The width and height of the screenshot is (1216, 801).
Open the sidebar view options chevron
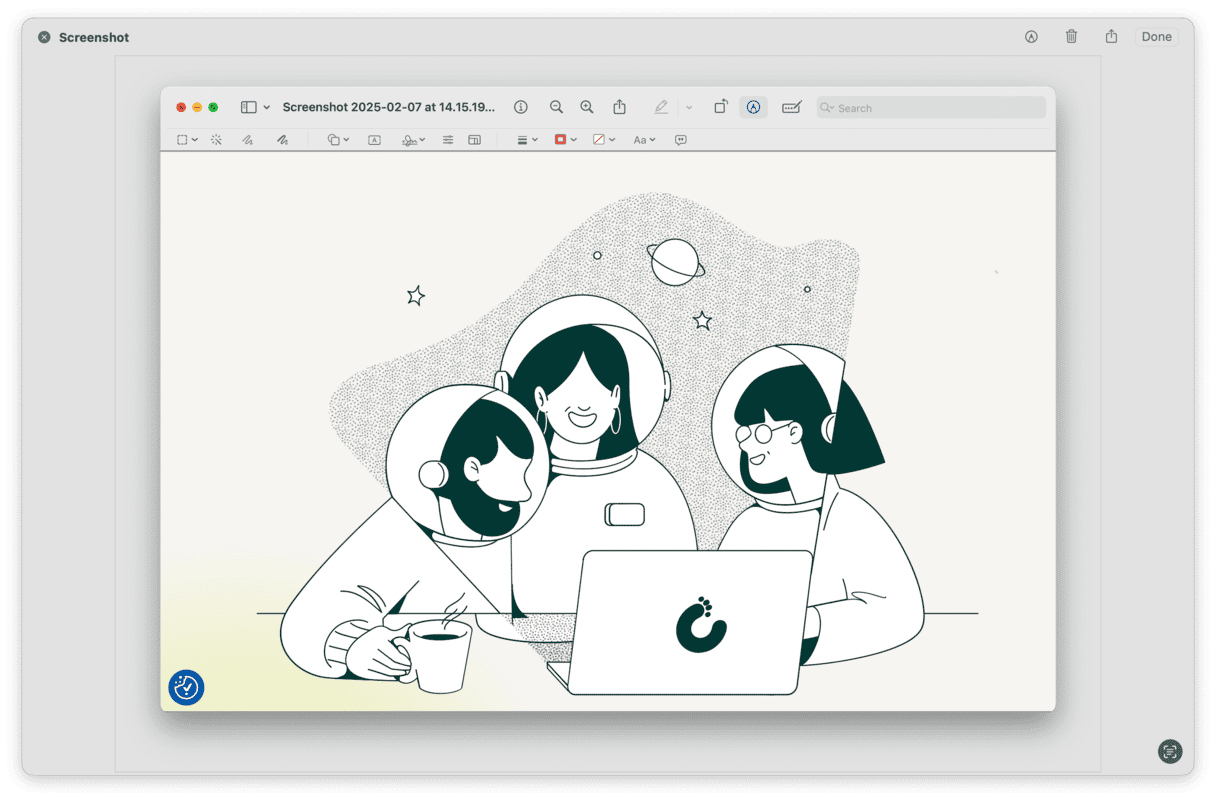click(267, 107)
